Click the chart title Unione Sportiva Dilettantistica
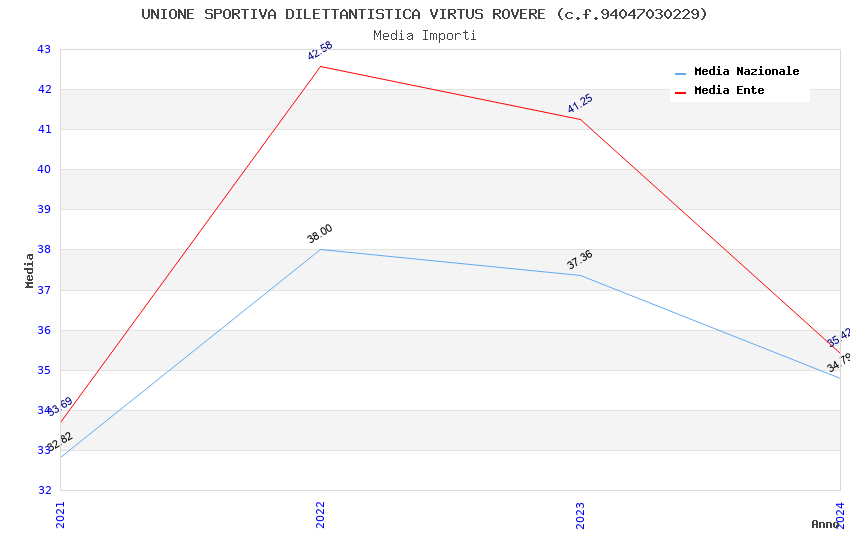 (x=424, y=14)
